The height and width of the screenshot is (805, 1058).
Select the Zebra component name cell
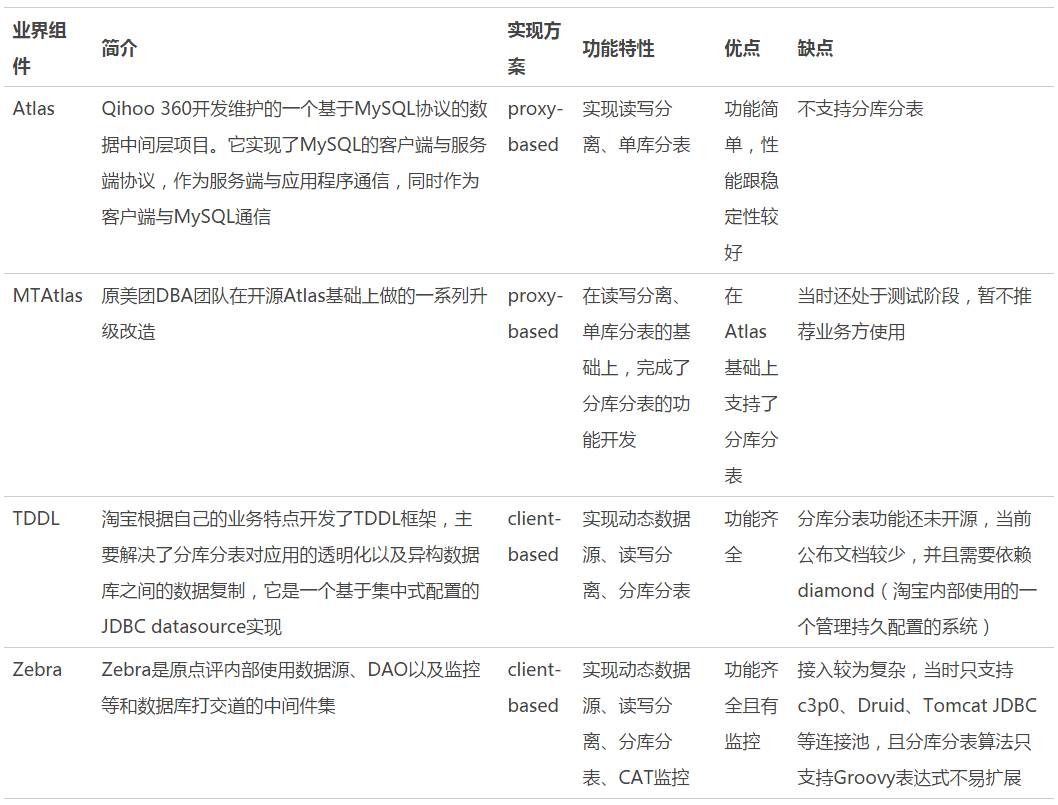(37, 669)
